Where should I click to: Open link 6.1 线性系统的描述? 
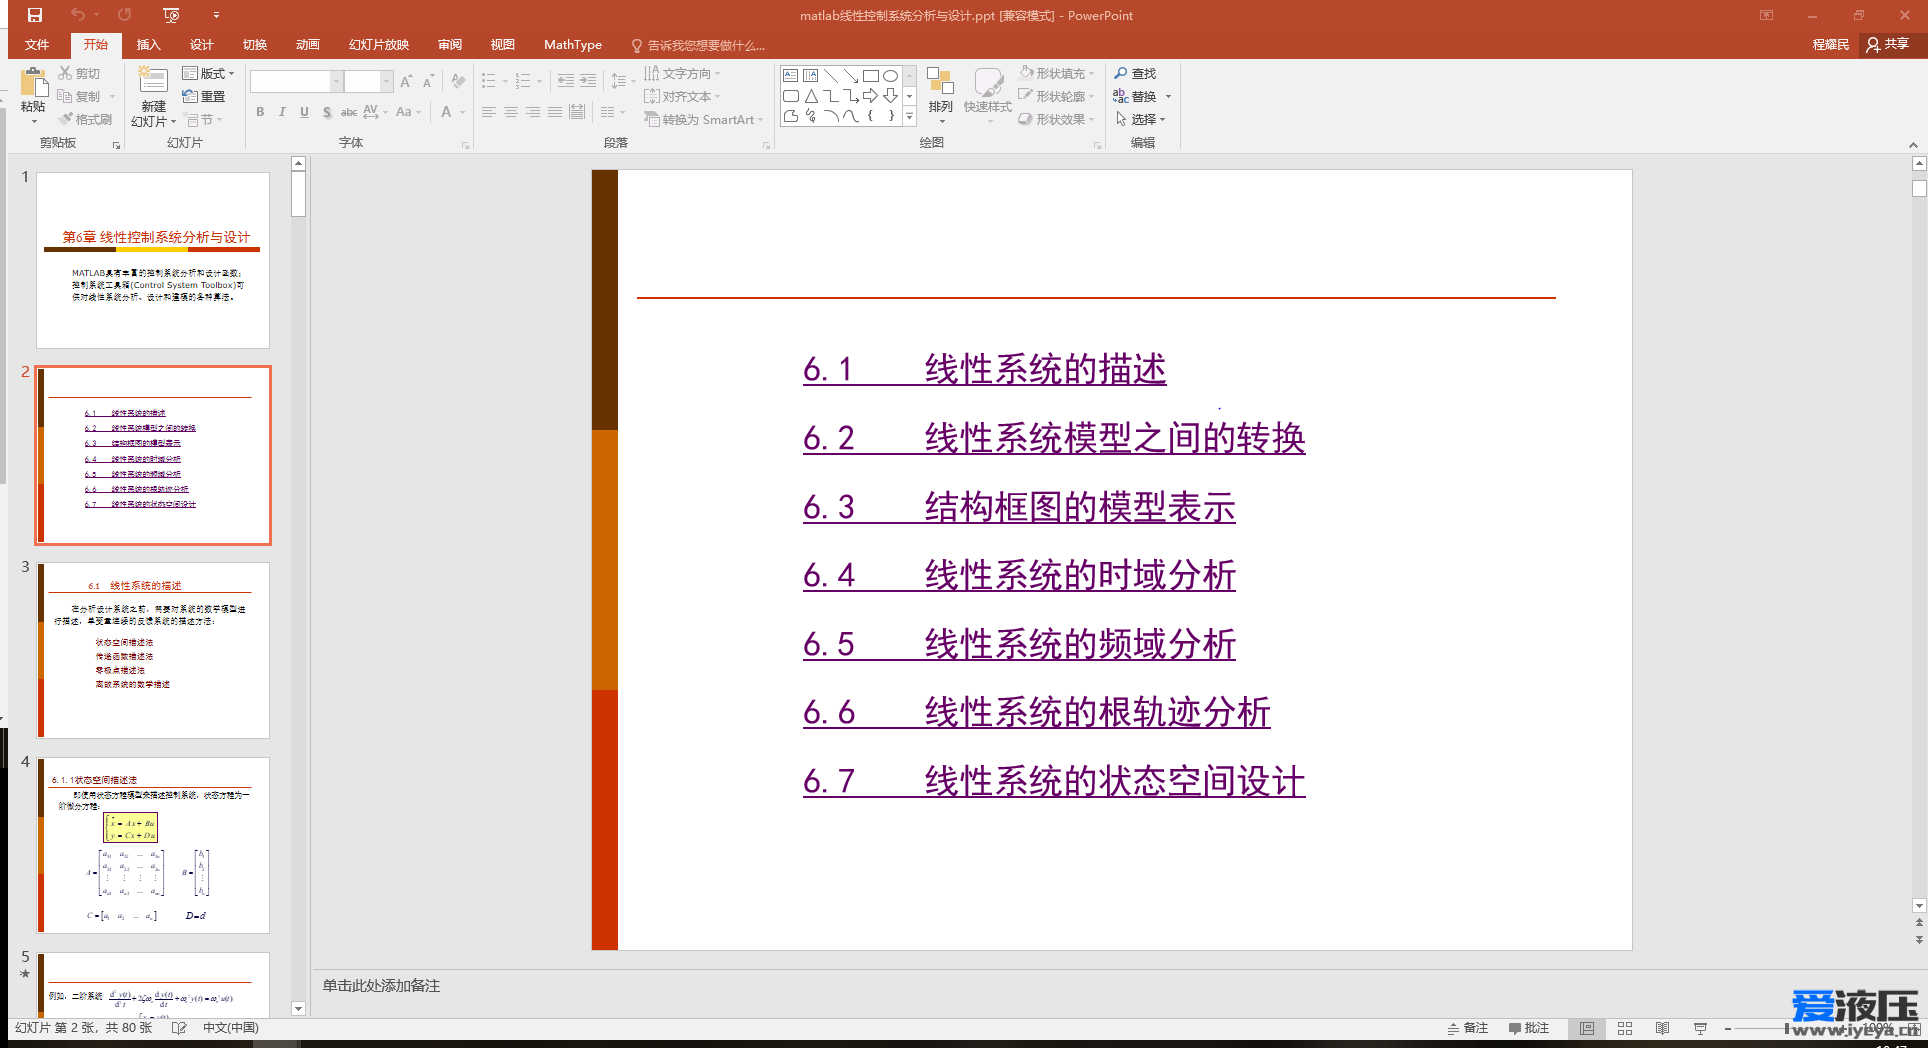click(984, 369)
